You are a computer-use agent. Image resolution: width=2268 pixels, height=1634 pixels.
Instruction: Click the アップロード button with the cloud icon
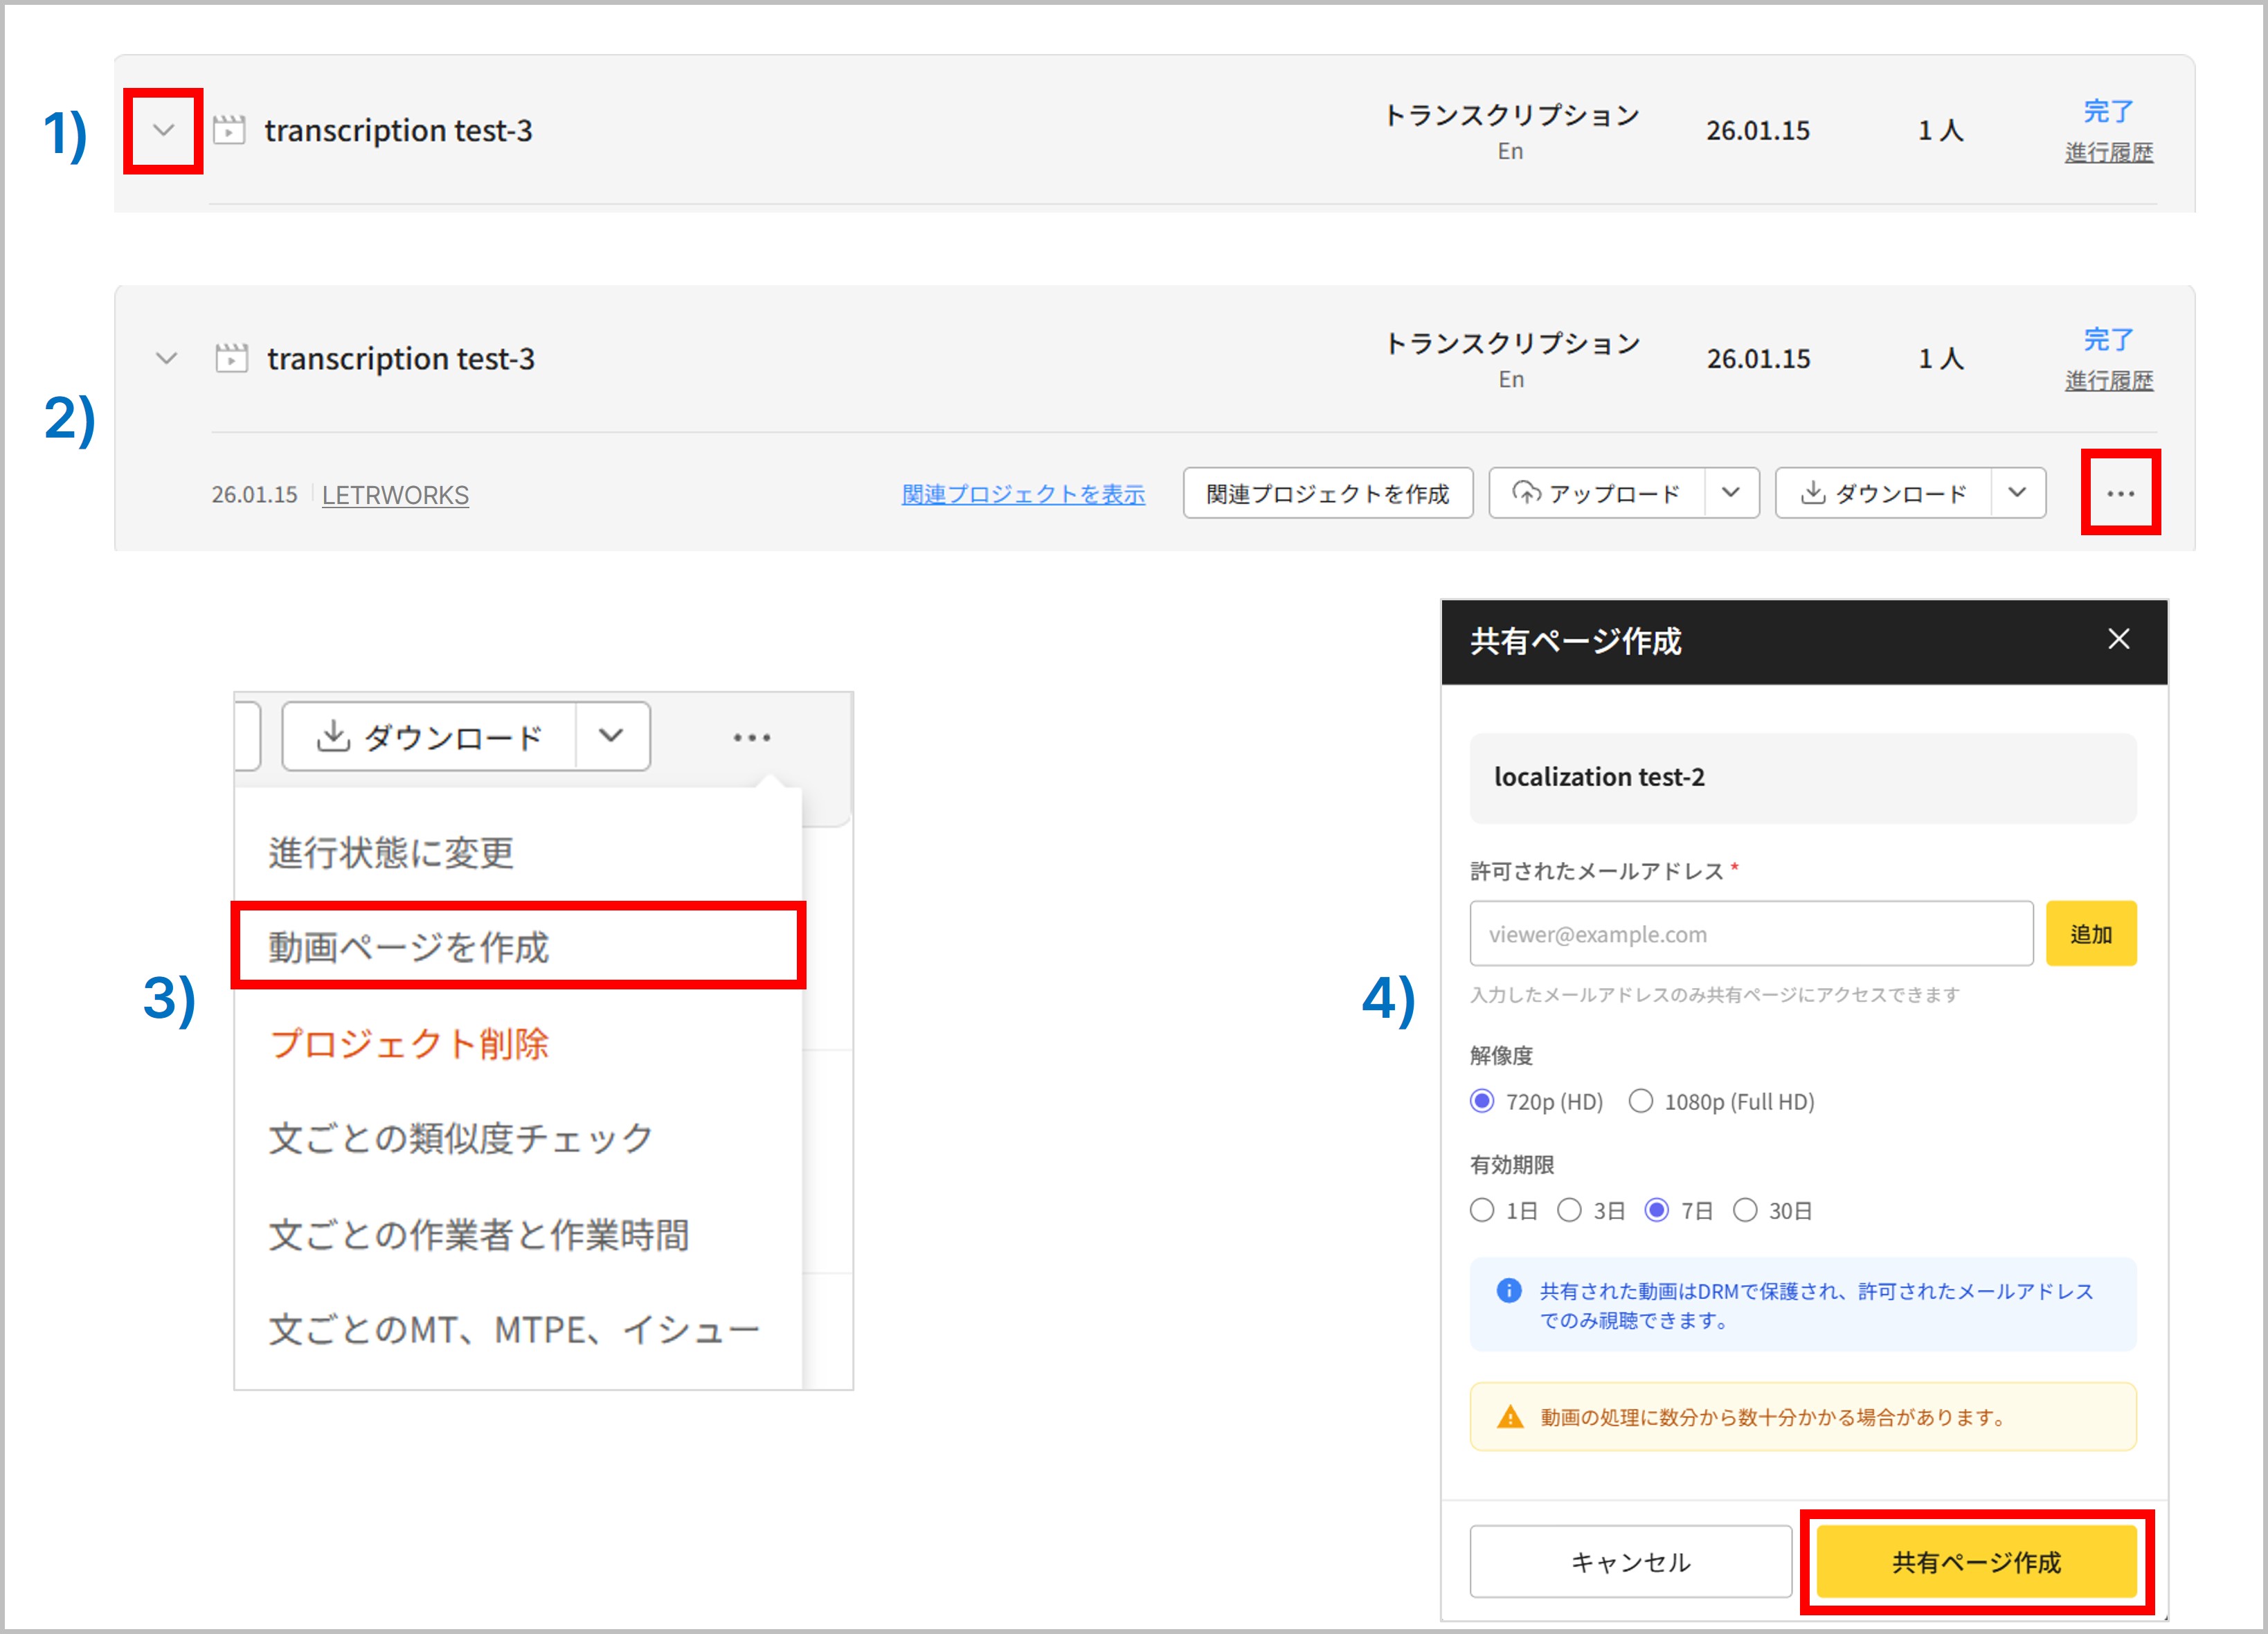click(1597, 494)
